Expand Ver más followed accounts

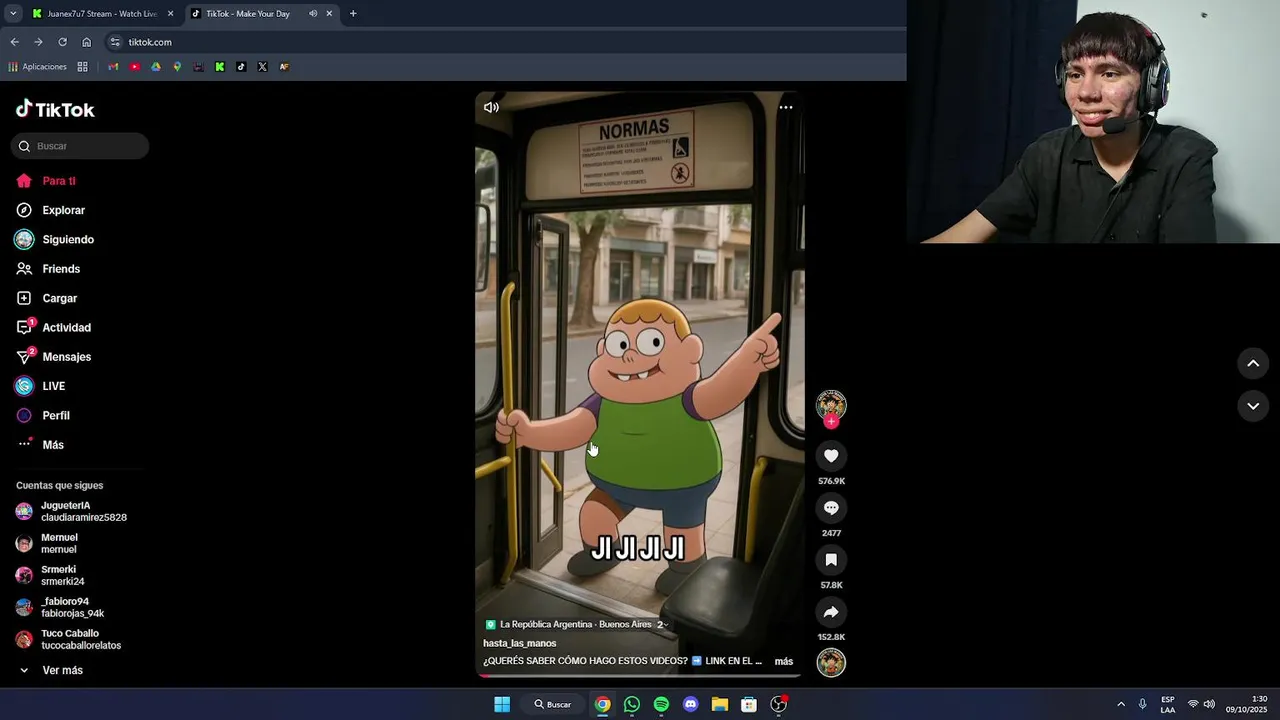(51, 670)
